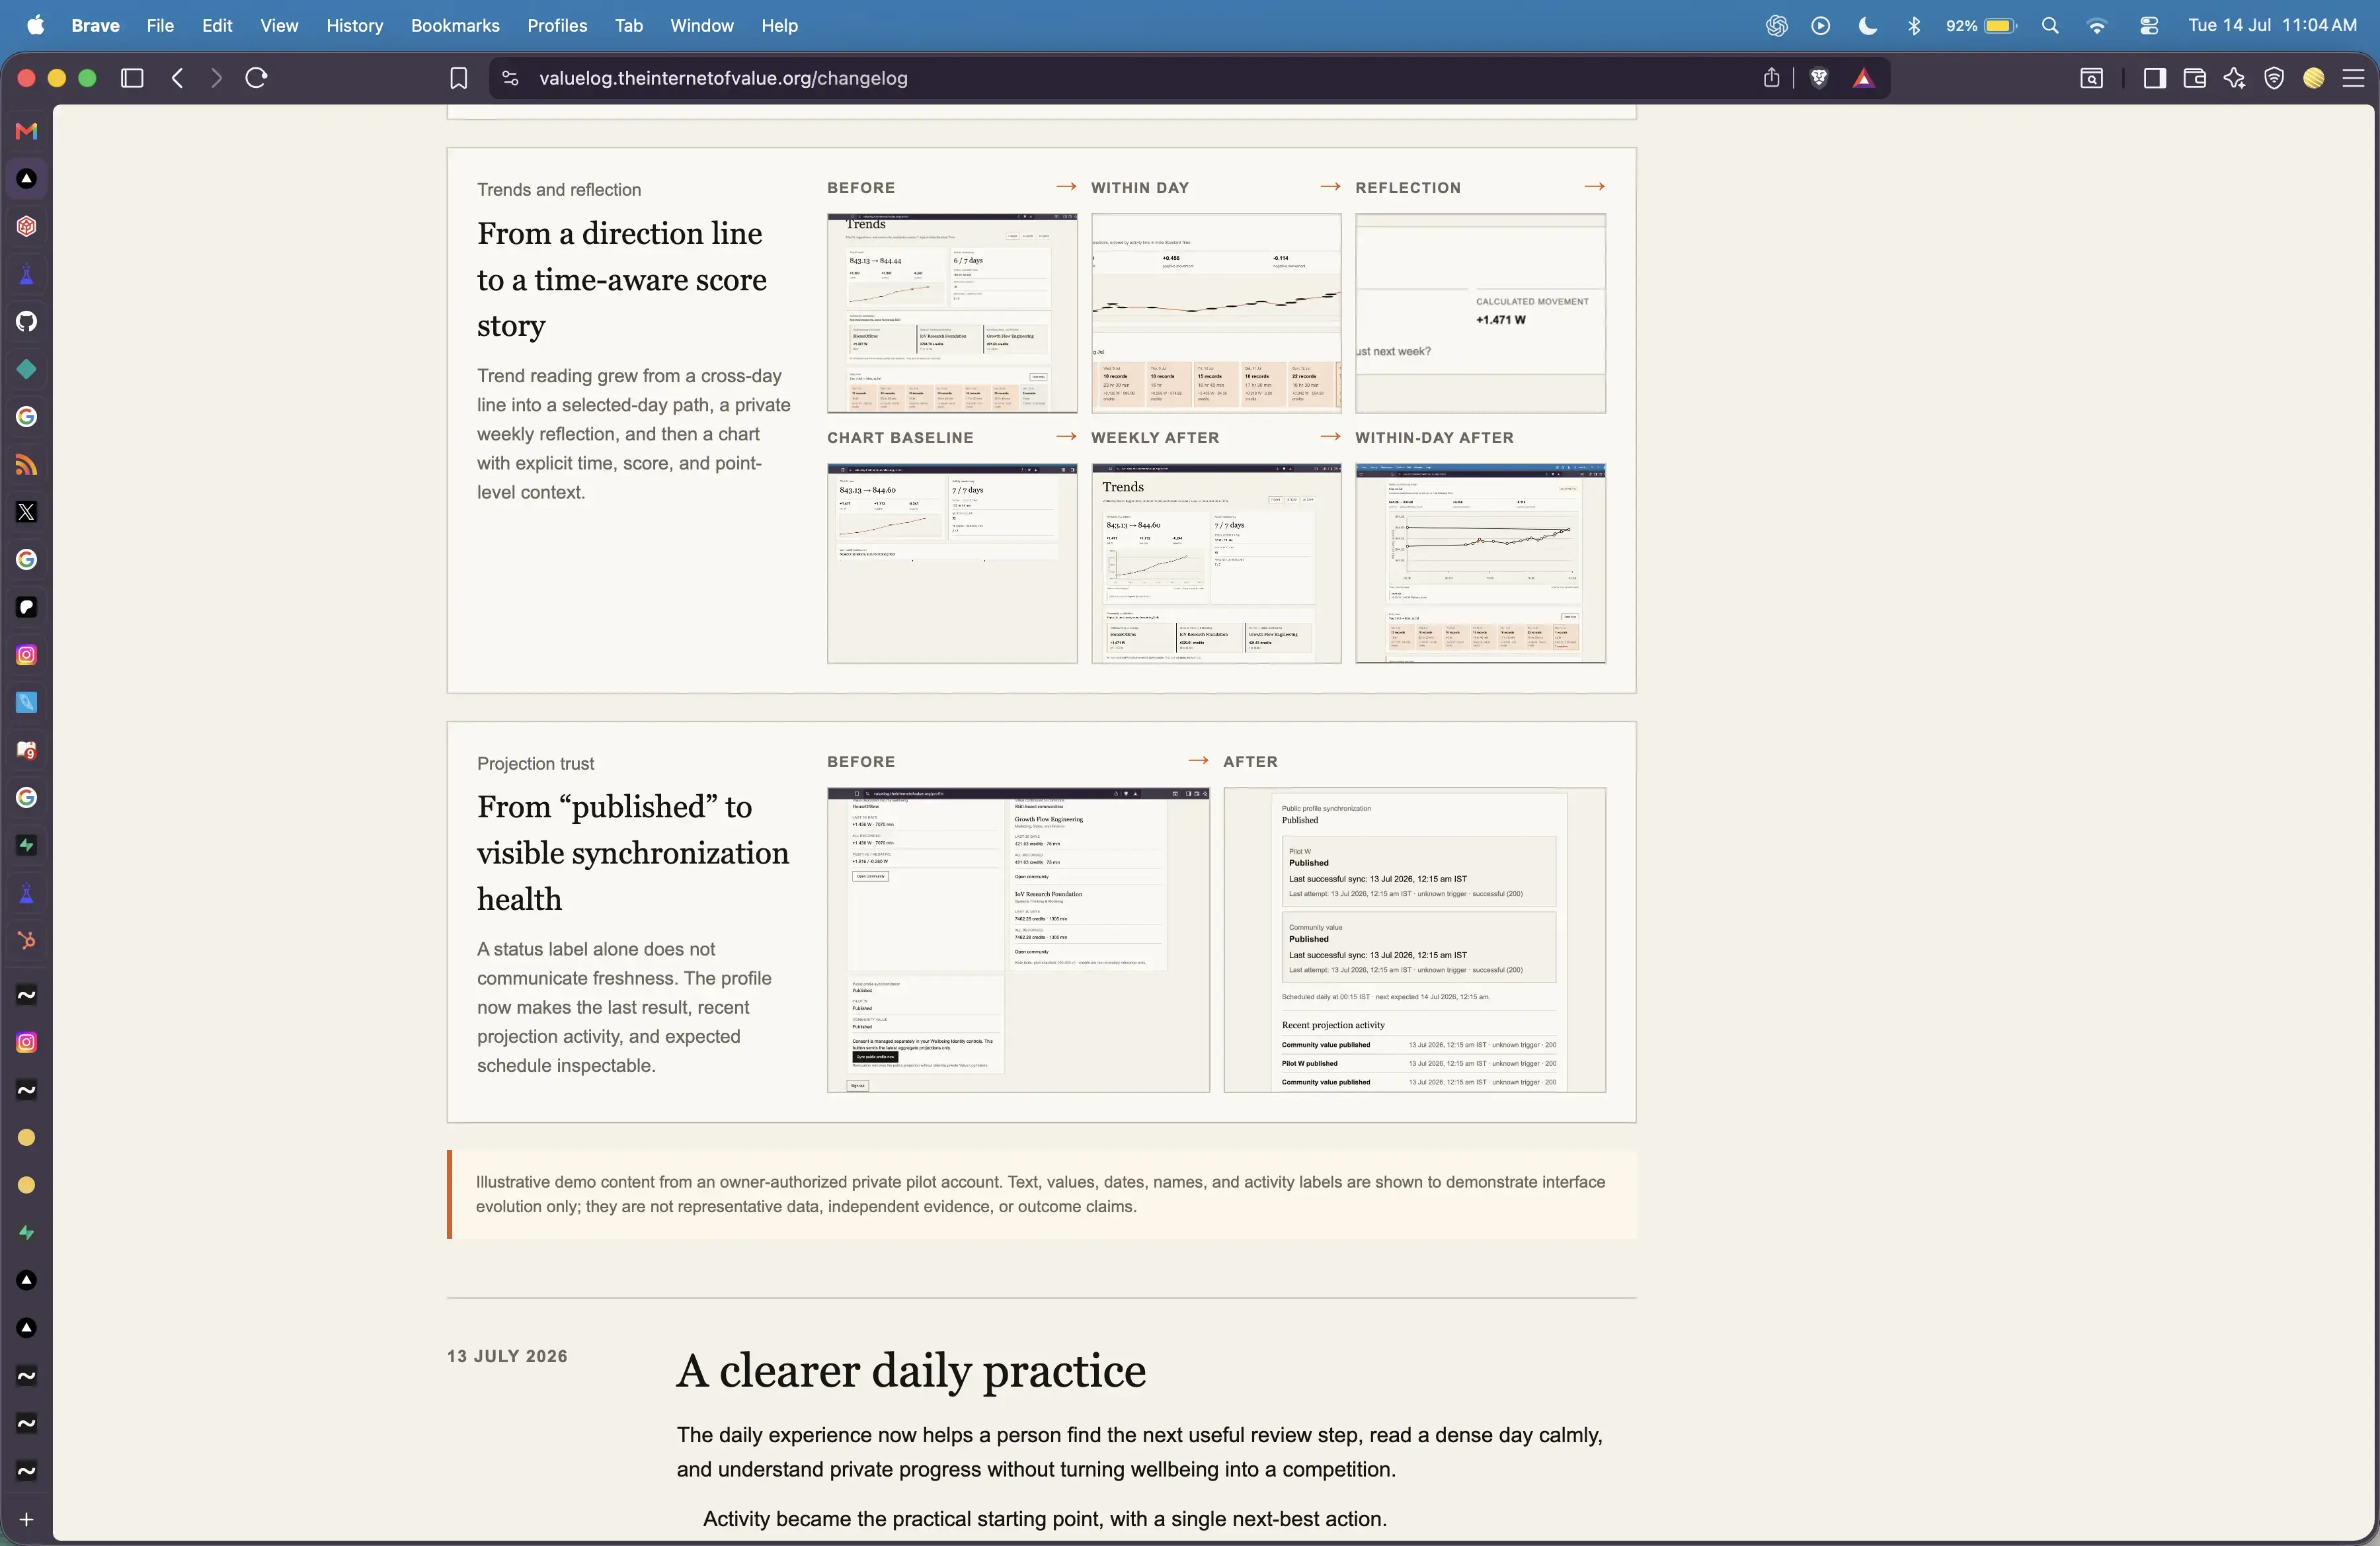Open the Brave Wallet icon
This screenshot has width=2380, height=1546.
[2195, 78]
